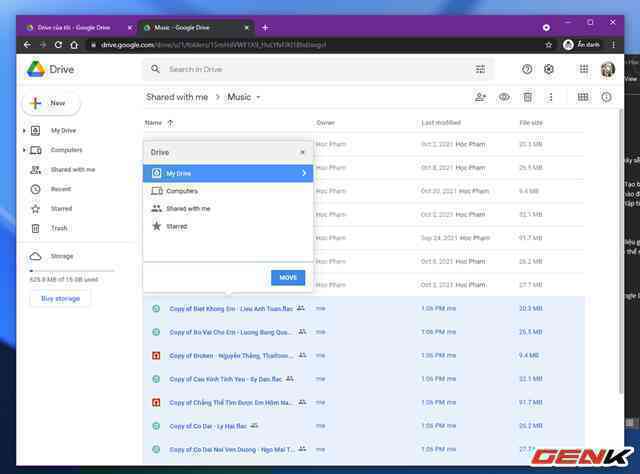Select Shared with me in move dialog
Screen dimensions: 640x474
point(228,209)
